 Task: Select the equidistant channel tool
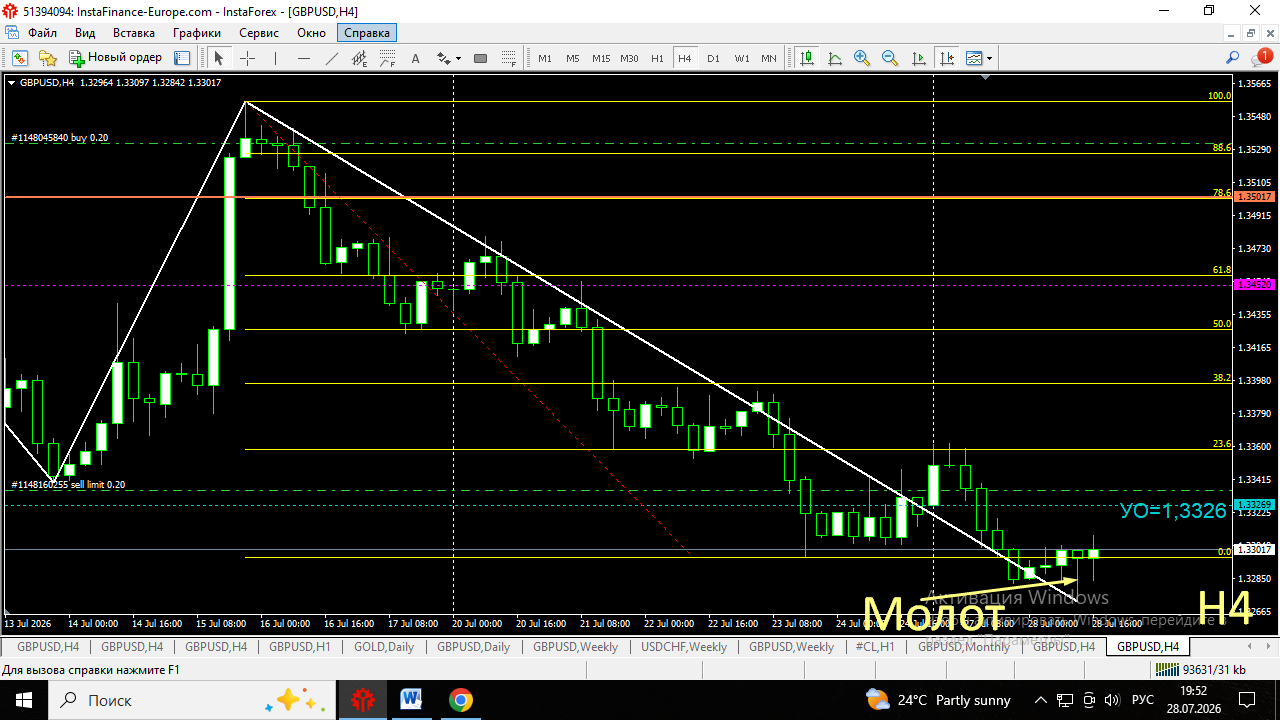359,58
